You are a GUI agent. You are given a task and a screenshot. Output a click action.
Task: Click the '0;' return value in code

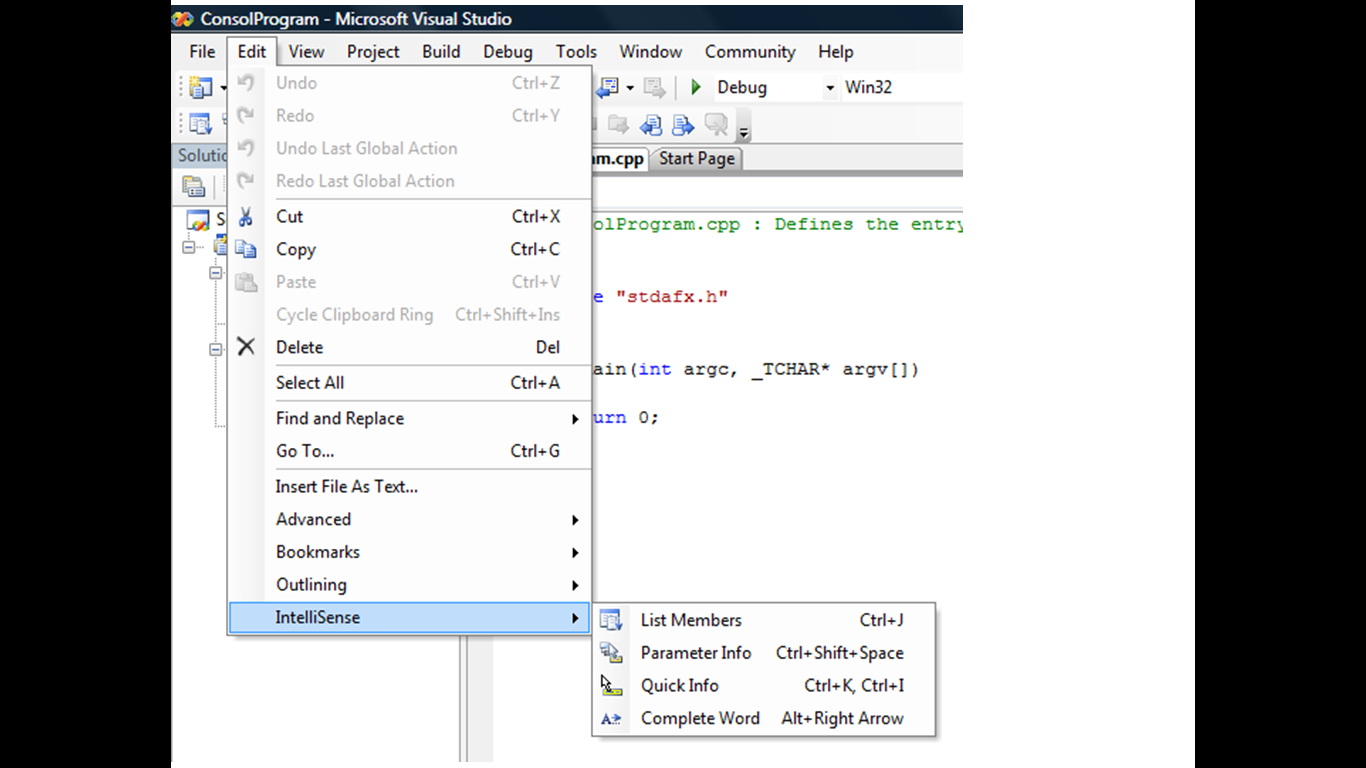pos(648,417)
